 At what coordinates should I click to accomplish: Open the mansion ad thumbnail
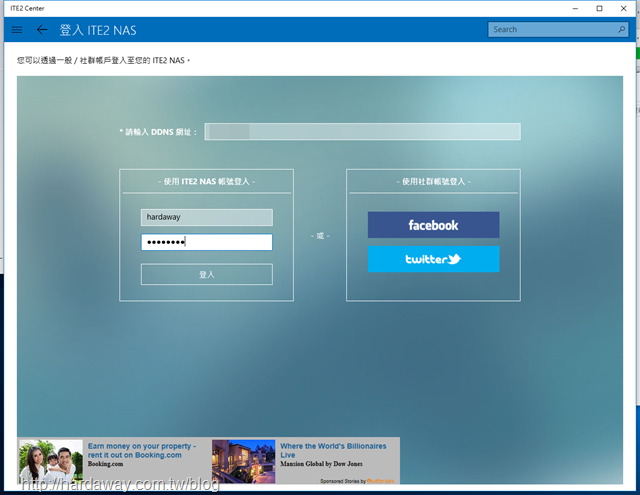[243, 461]
